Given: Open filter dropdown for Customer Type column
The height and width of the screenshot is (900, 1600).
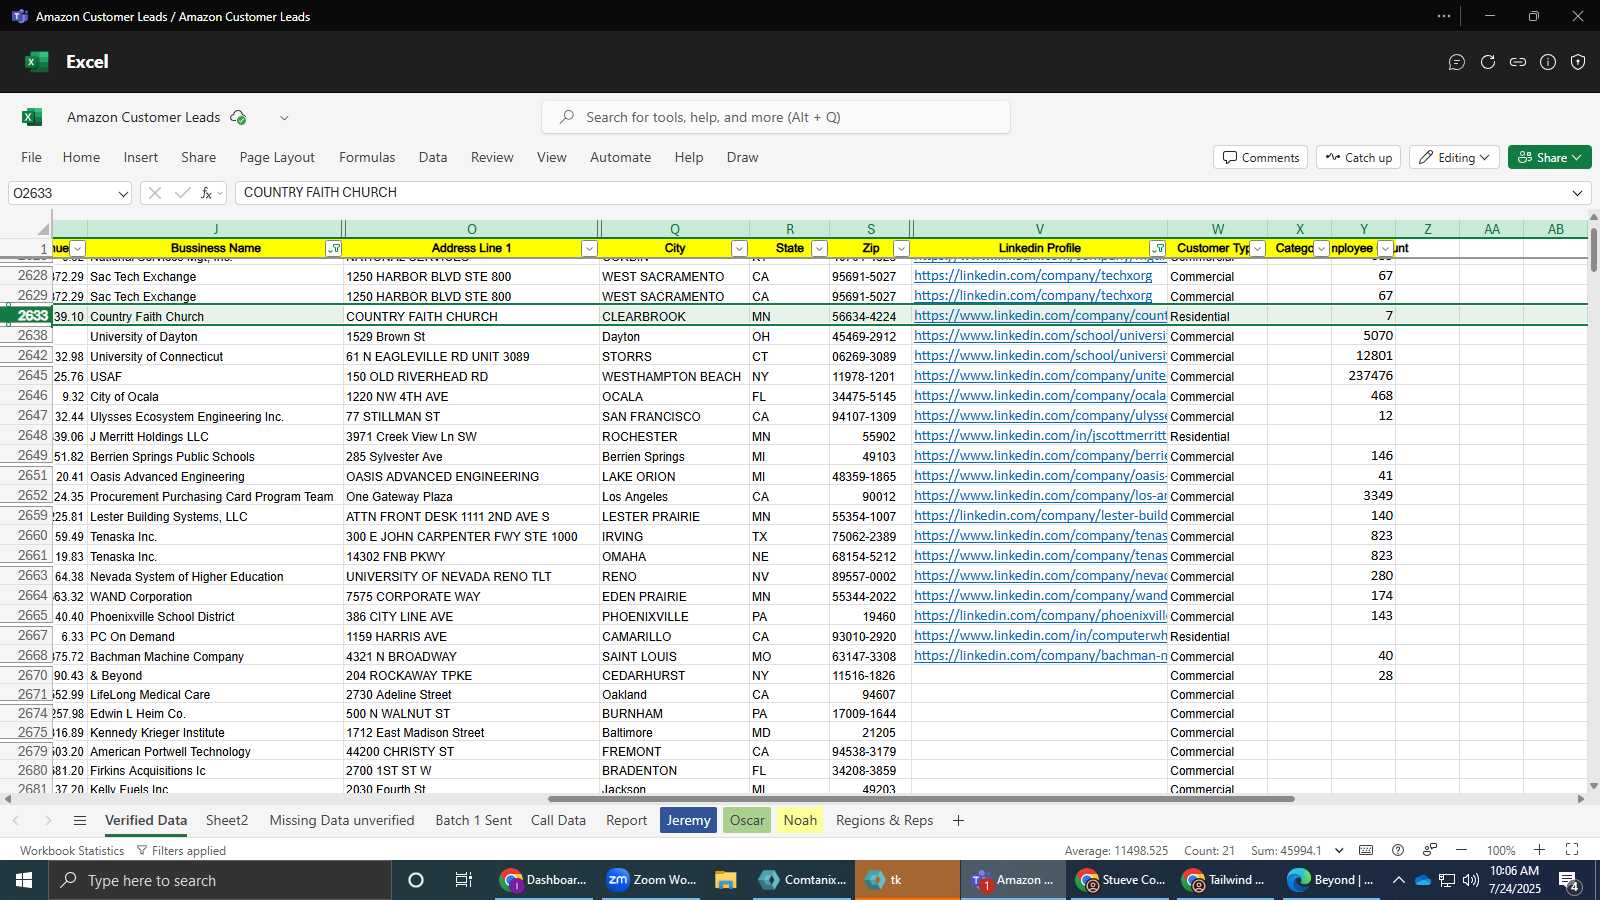Looking at the screenshot, I should pyautogui.click(x=1258, y=249).
